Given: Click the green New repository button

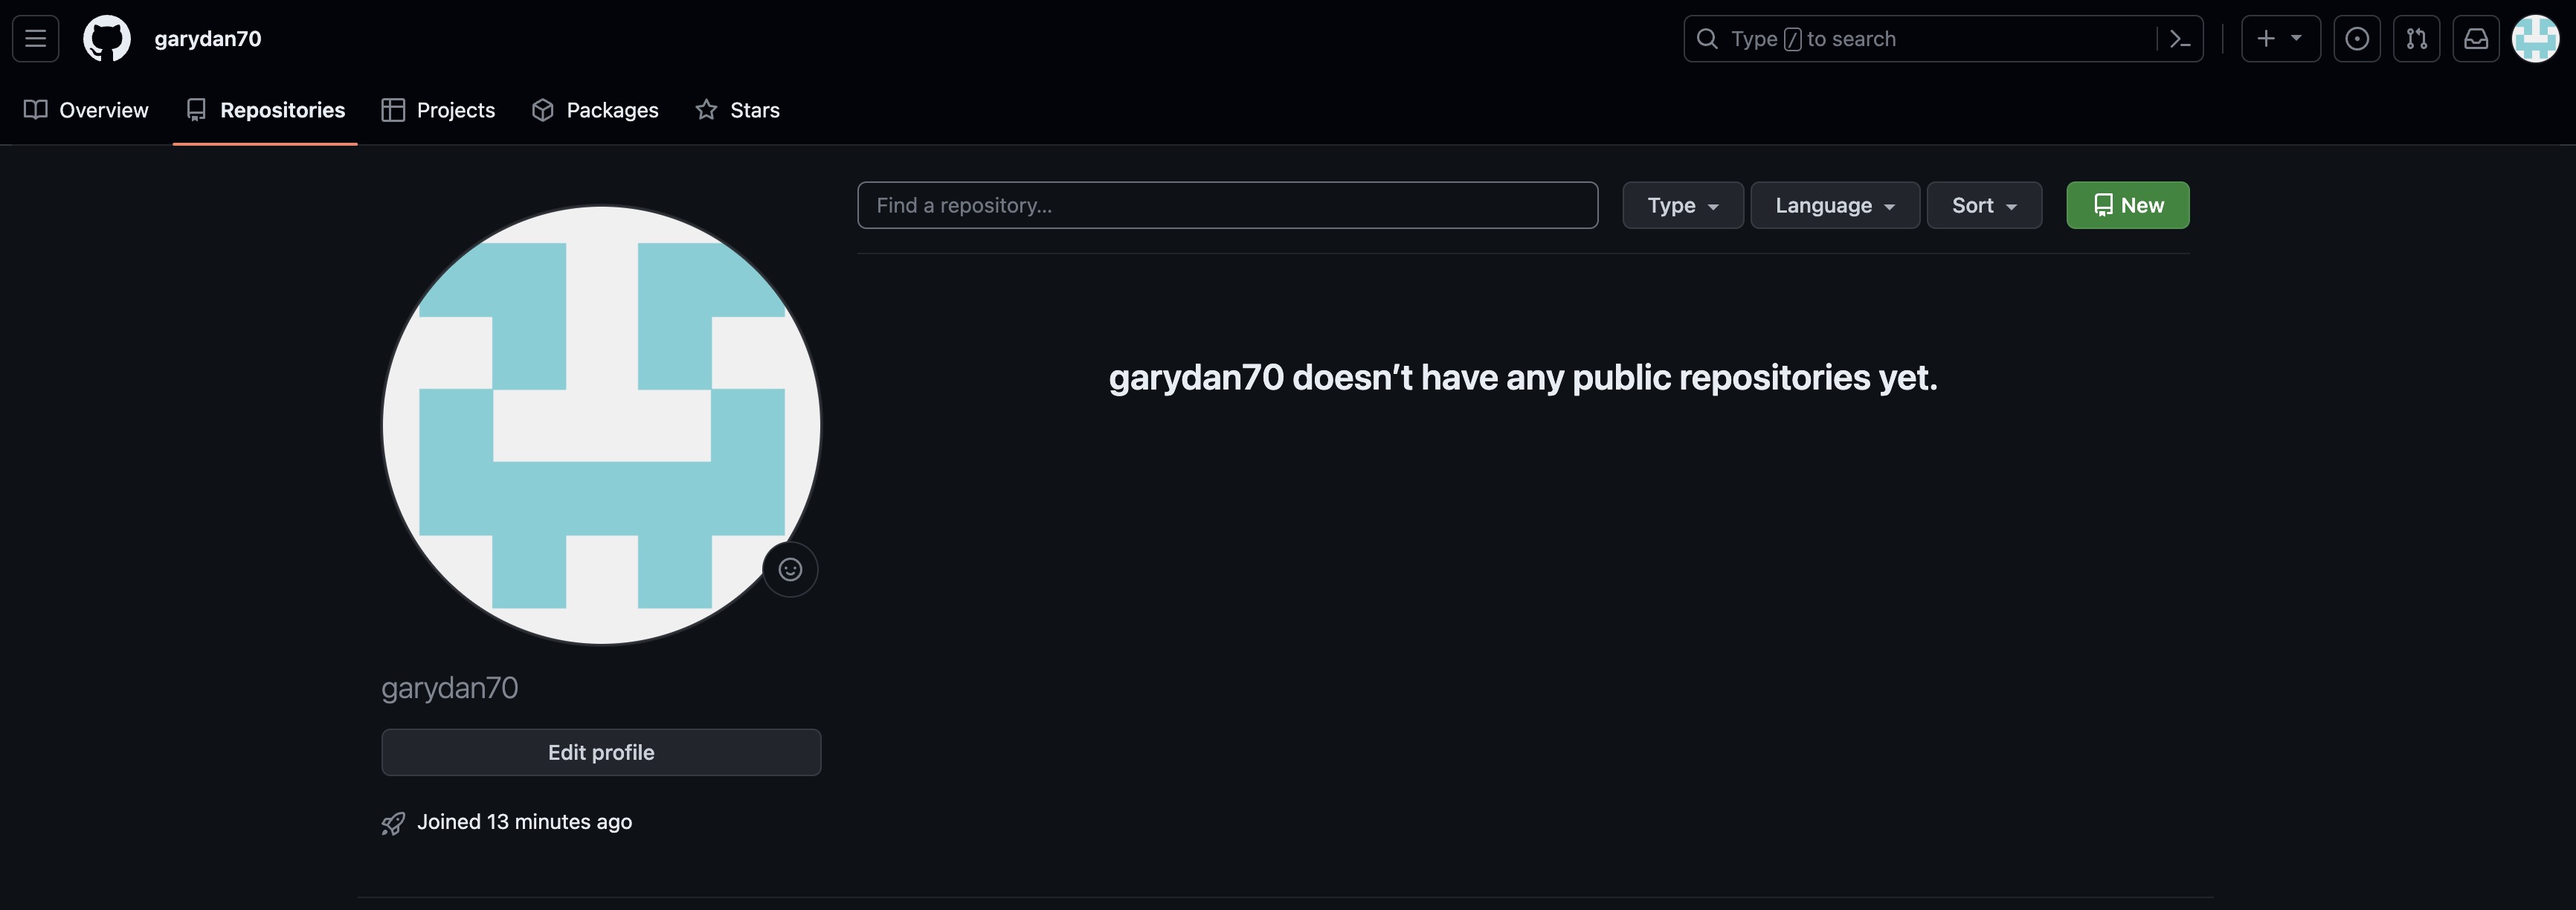Looking at the screenshot, I should point(2127,205).
